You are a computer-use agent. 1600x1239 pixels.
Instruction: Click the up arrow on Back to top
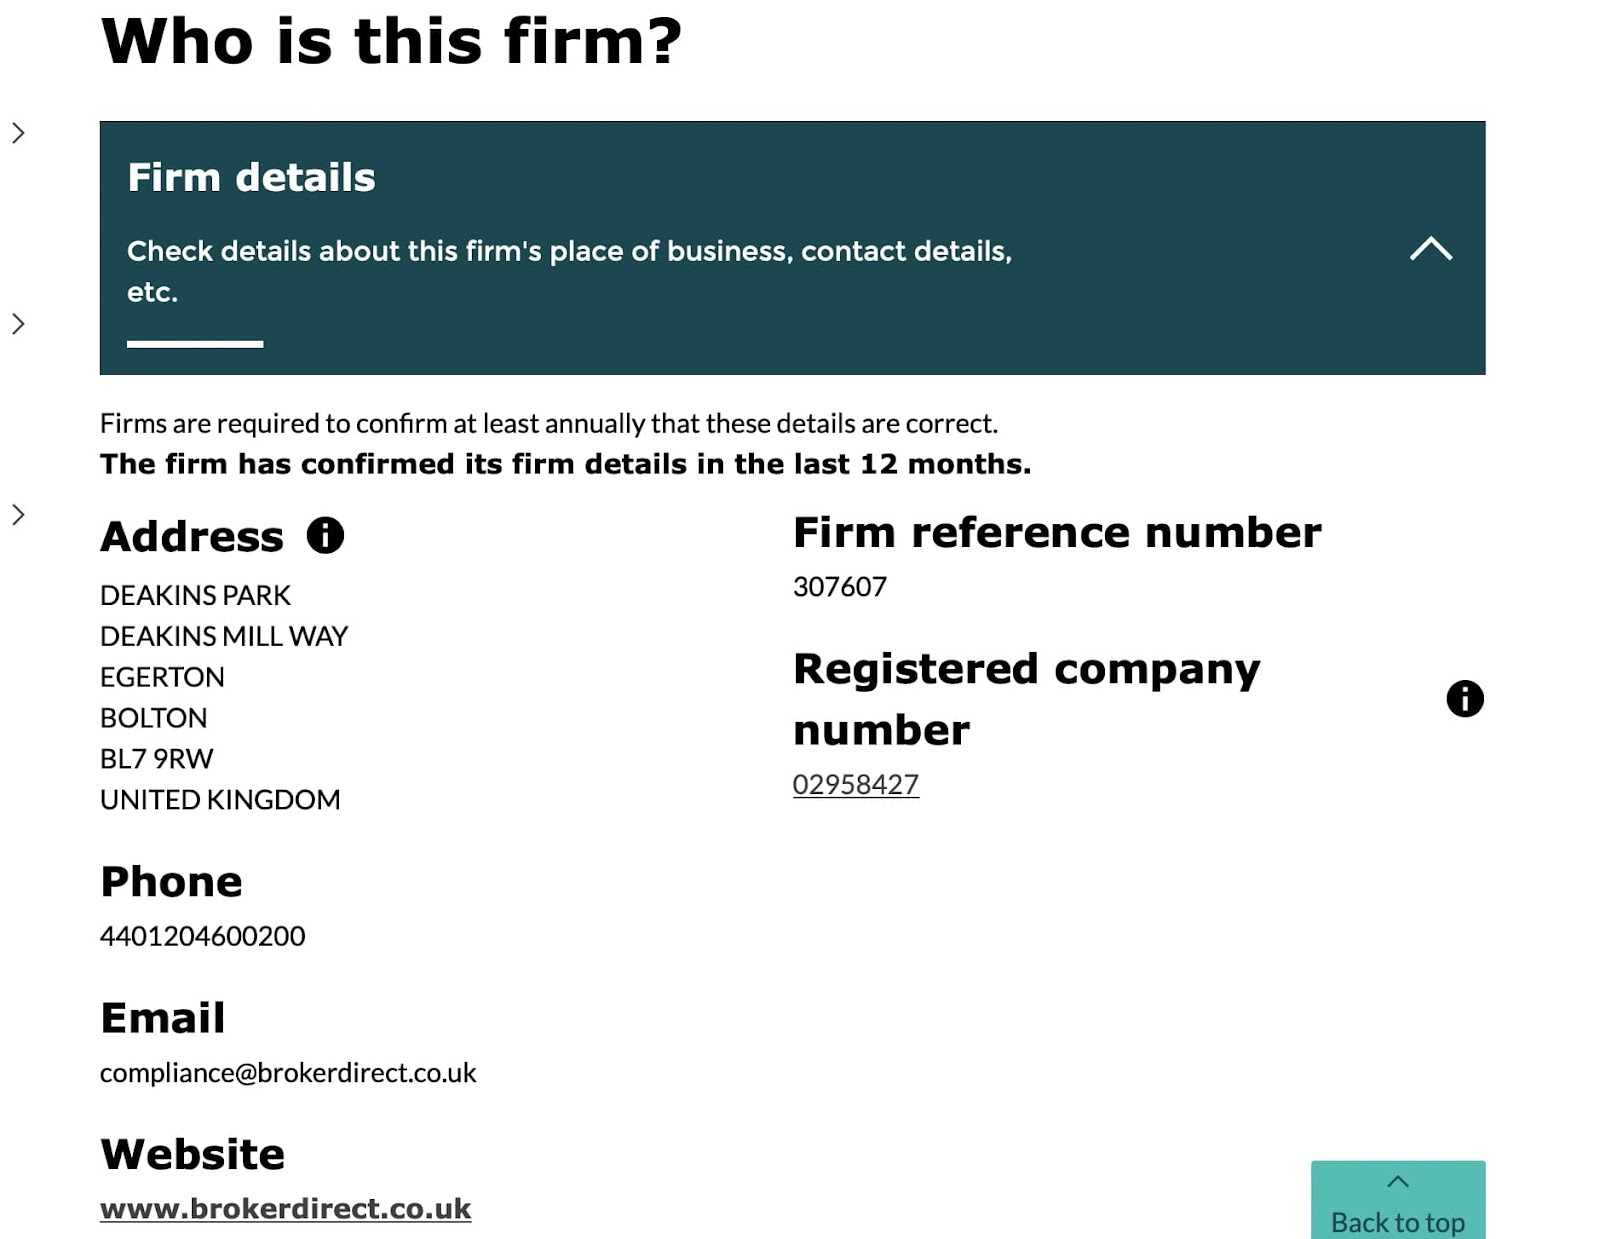pos(1398,1182)
